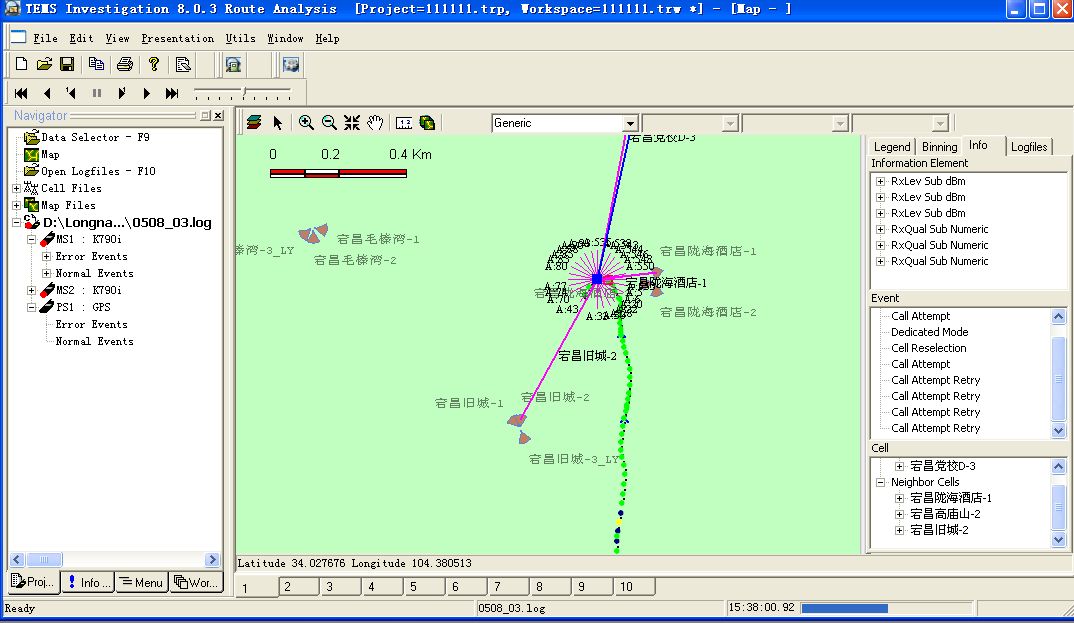Collapse the 0508_03.log logfile node

pyautogui.click(x=16, y=222)
